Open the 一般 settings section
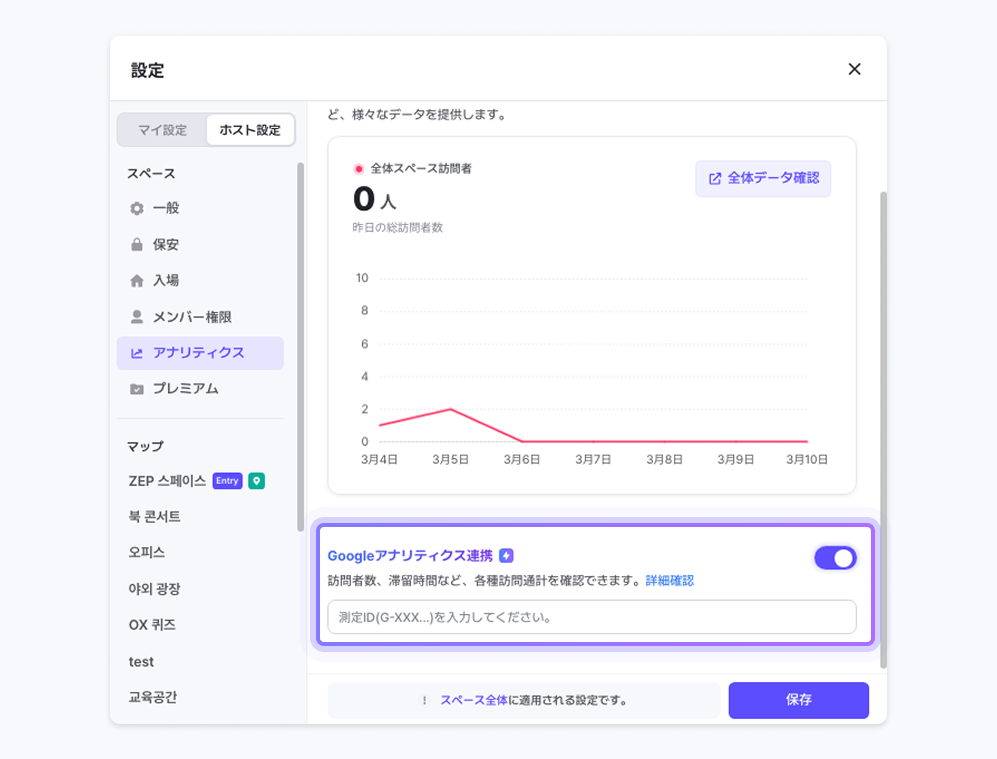 tap(200, 209)
